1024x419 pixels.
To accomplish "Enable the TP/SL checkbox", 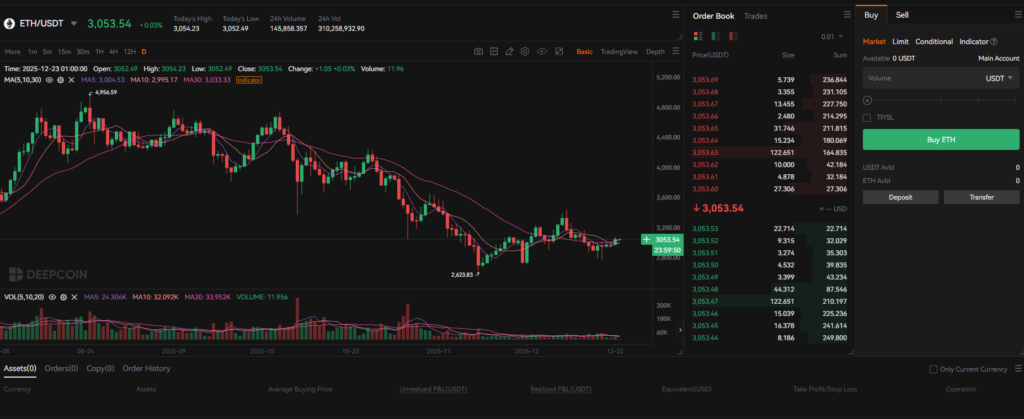I will click(867, 117).
